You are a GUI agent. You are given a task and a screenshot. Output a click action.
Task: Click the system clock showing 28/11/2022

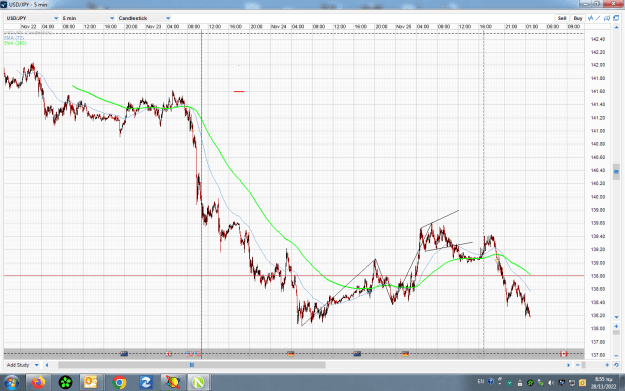pyautogui.click(x=603, y=383)
